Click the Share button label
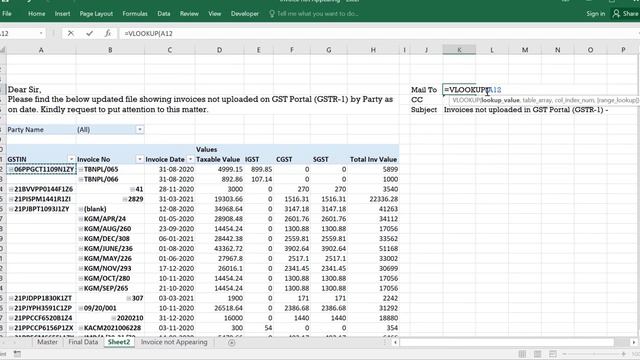640x360 pixels. point(631,14)
